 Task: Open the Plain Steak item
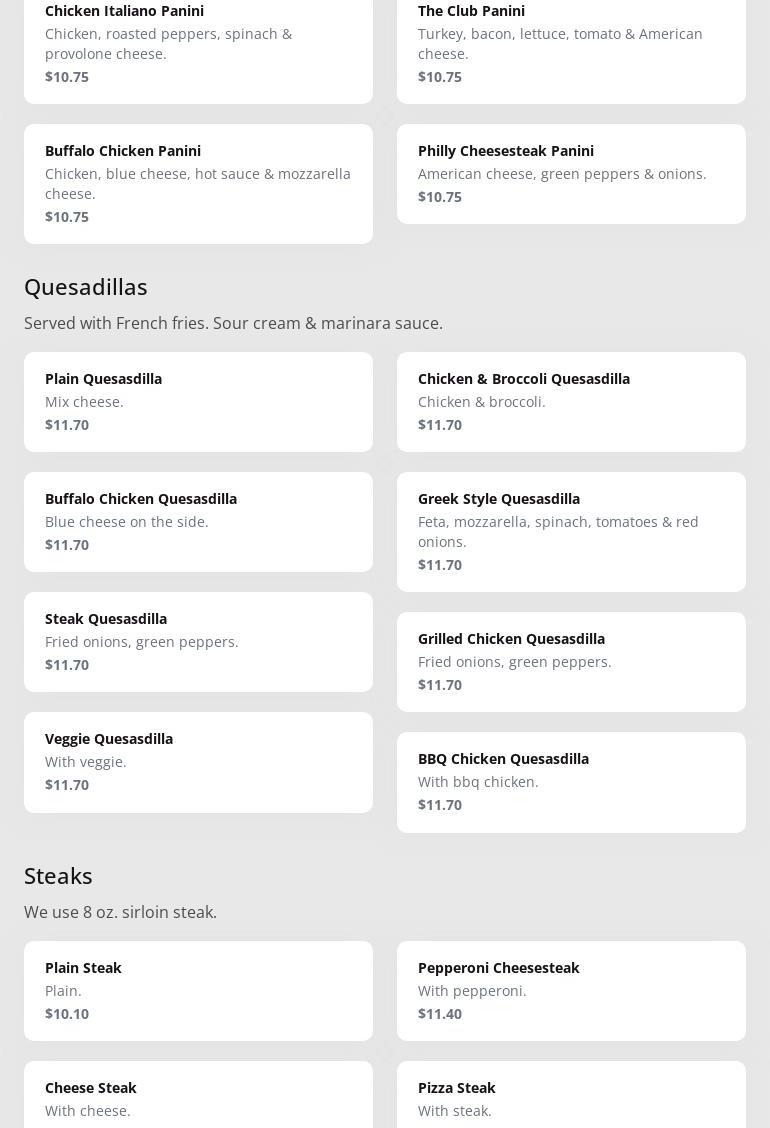[198, 990]
